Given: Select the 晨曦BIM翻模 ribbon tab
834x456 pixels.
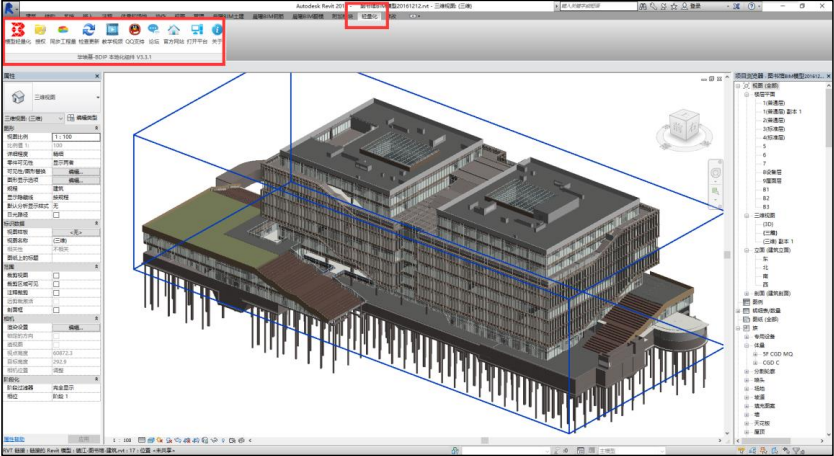Looking at the screenshot, I should point(308,16).
